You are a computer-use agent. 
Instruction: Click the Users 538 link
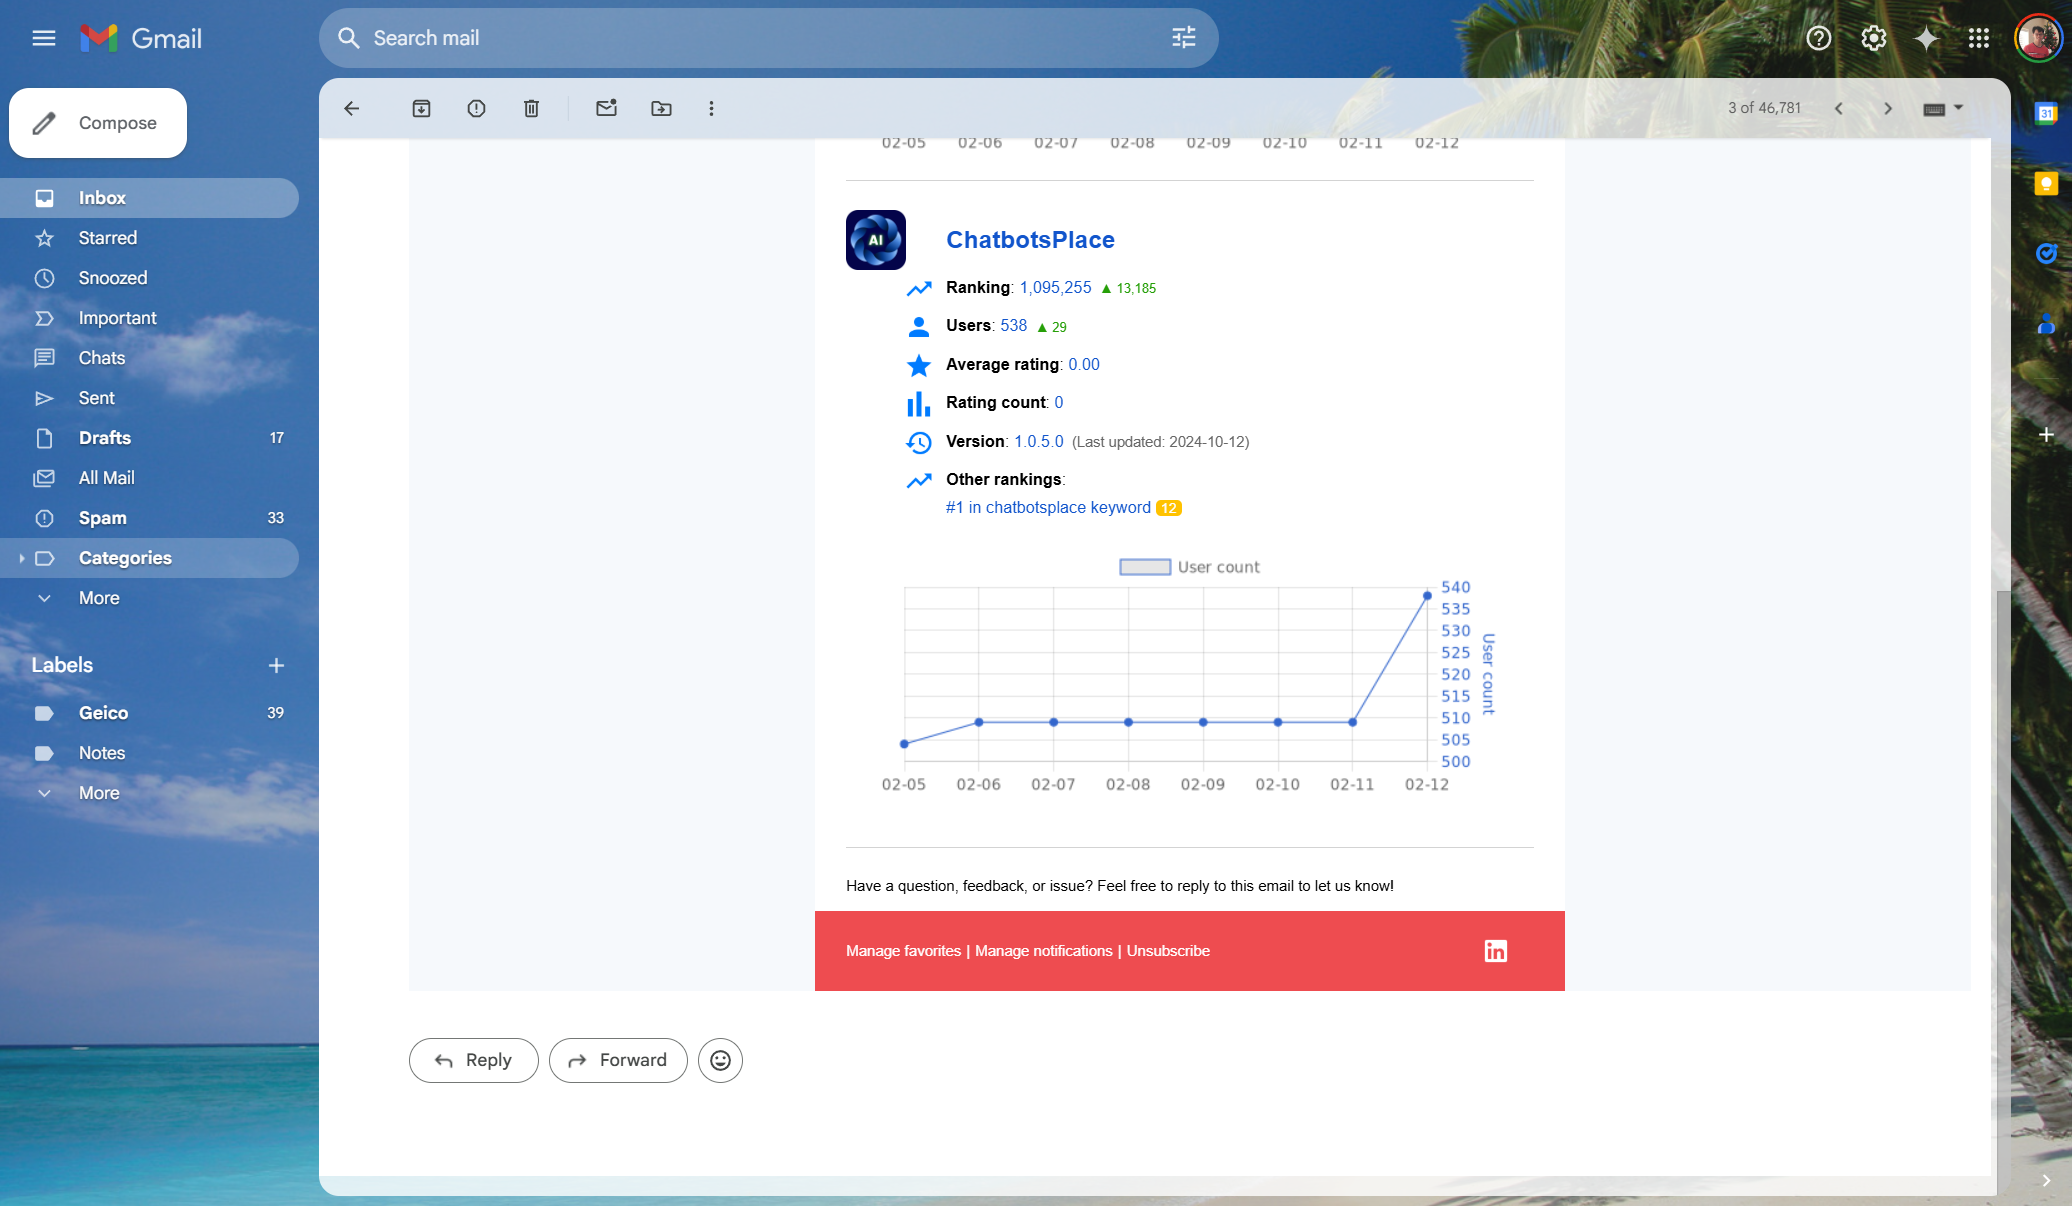(1013, 326)
